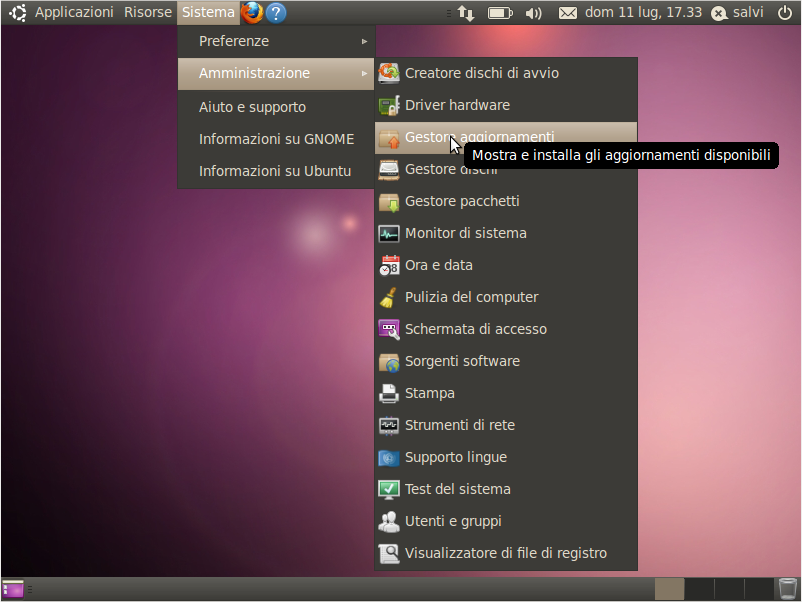Open the salvi user menu
Viewport: 802px width, 602px height.
pos(738,12)
